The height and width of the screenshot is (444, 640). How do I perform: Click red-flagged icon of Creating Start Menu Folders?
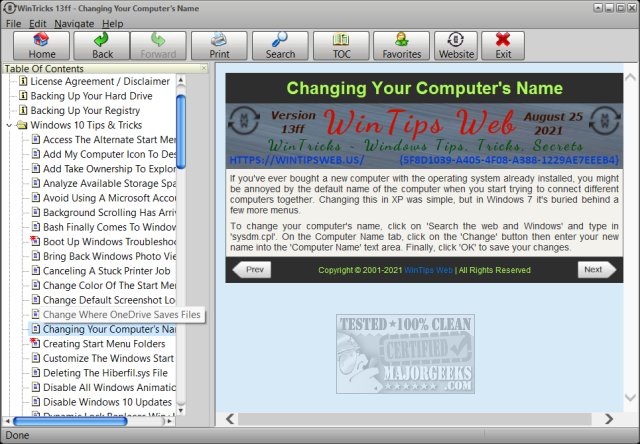(x=35, y=343)
